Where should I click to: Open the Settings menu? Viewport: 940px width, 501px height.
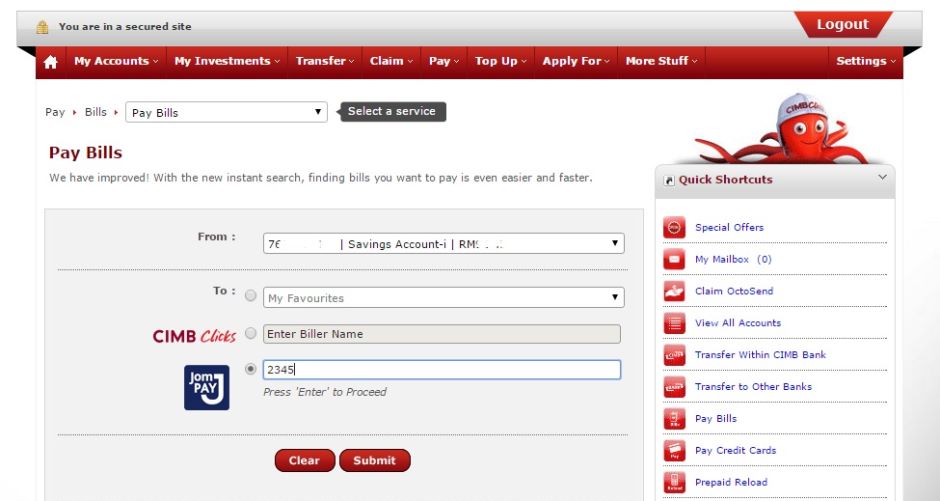[866, 61]
